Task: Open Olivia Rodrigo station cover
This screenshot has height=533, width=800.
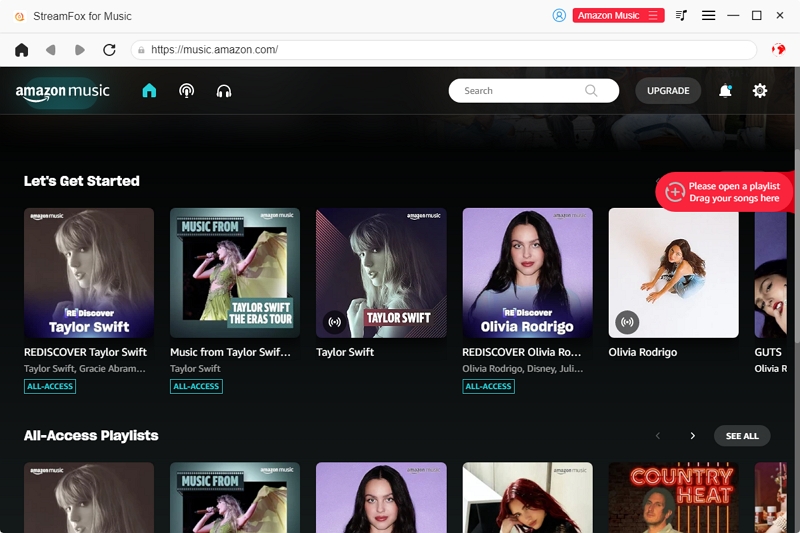Action: (673, 272)
